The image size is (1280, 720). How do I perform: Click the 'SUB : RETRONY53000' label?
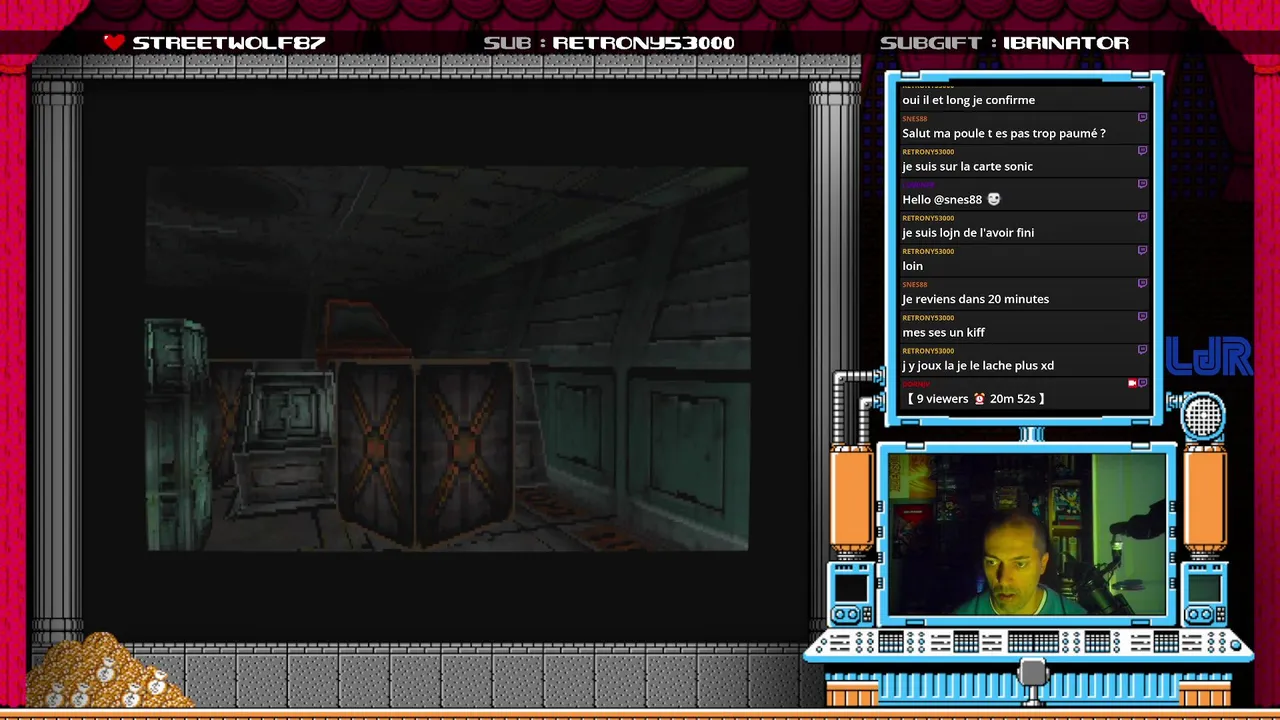(609, 43)
